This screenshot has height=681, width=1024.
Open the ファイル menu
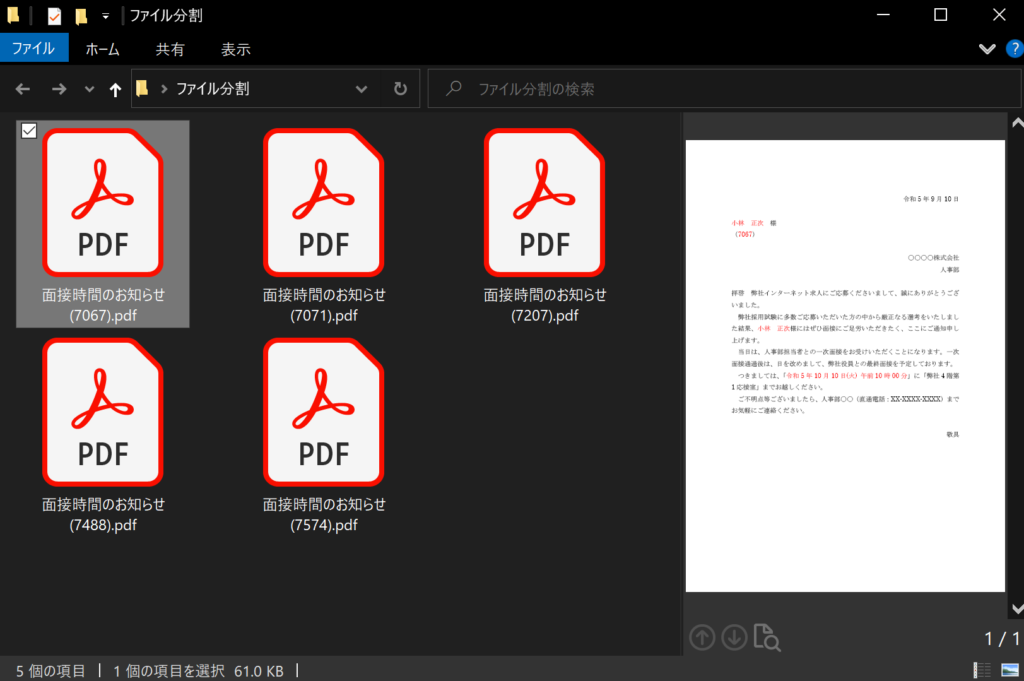[x=35, y=47]
